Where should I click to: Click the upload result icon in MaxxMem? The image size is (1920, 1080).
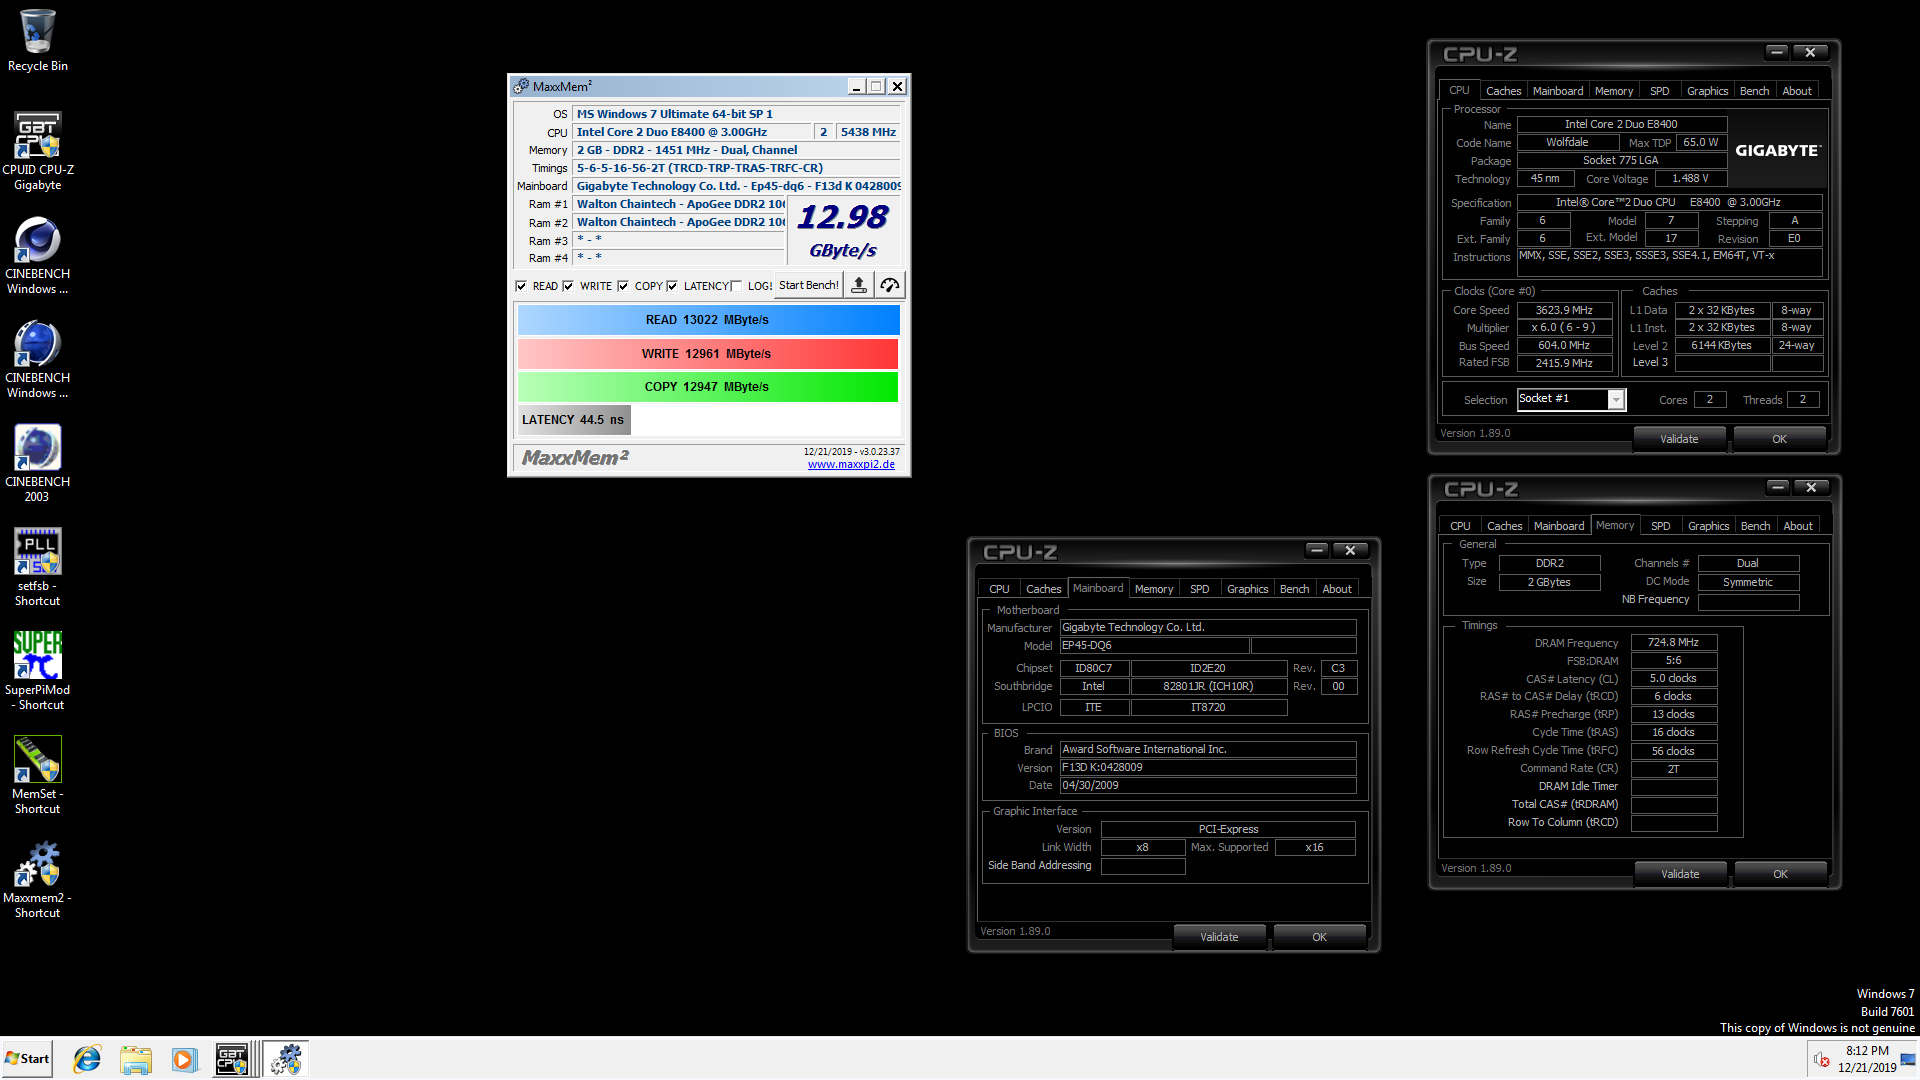pos(858,285)
